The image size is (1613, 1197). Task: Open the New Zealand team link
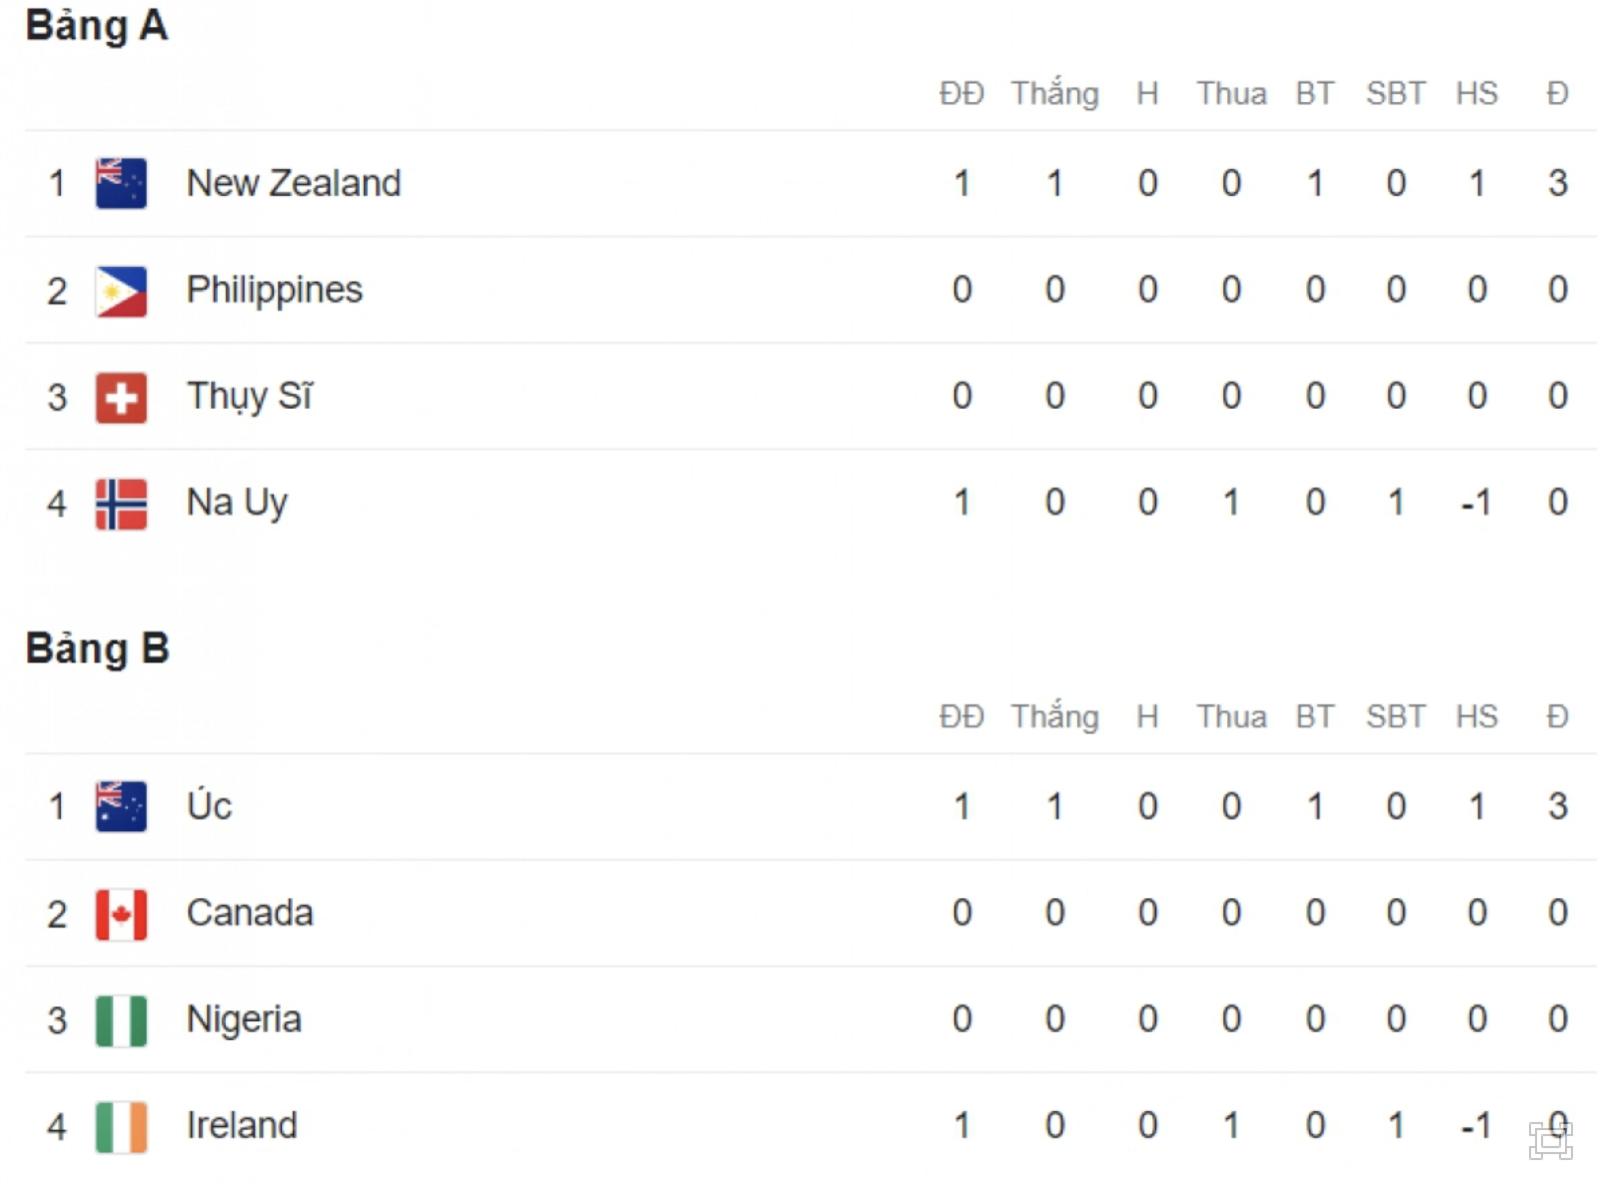[293, 183]
